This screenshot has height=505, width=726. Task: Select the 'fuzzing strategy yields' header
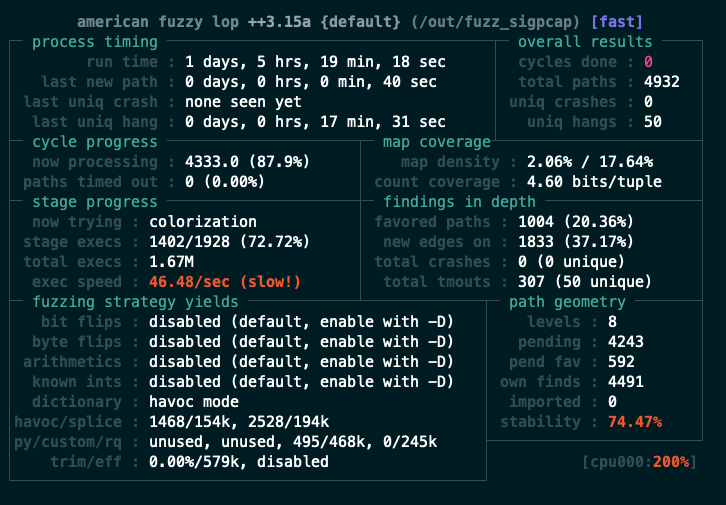pyautogui.click(x=135, y=302)
